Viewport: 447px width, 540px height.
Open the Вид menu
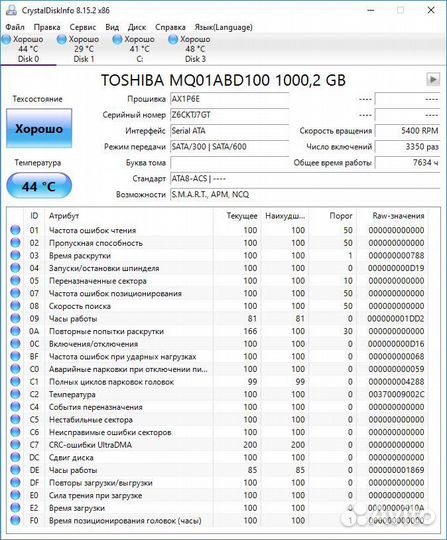tap(112, 27)
